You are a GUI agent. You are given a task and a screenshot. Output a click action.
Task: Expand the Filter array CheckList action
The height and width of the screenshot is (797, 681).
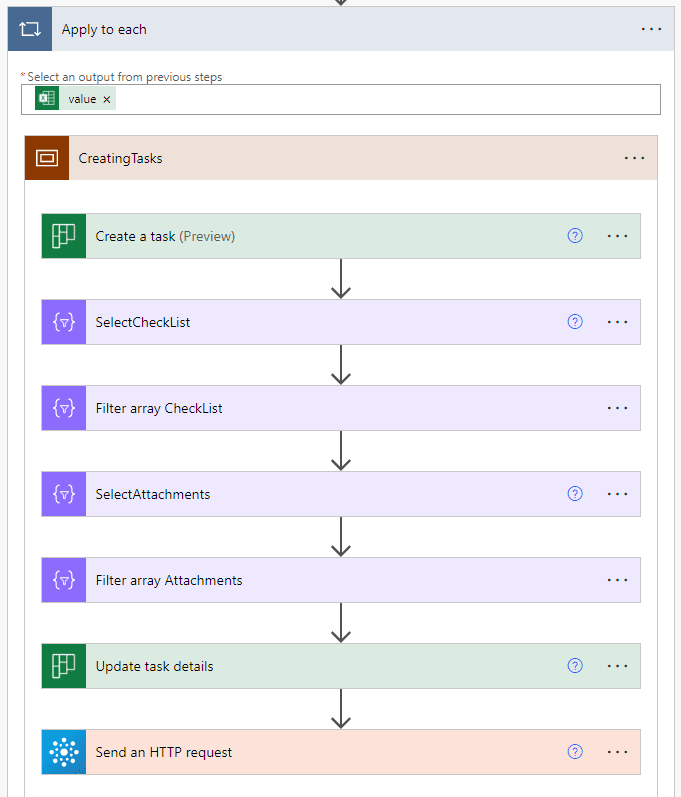300,408
